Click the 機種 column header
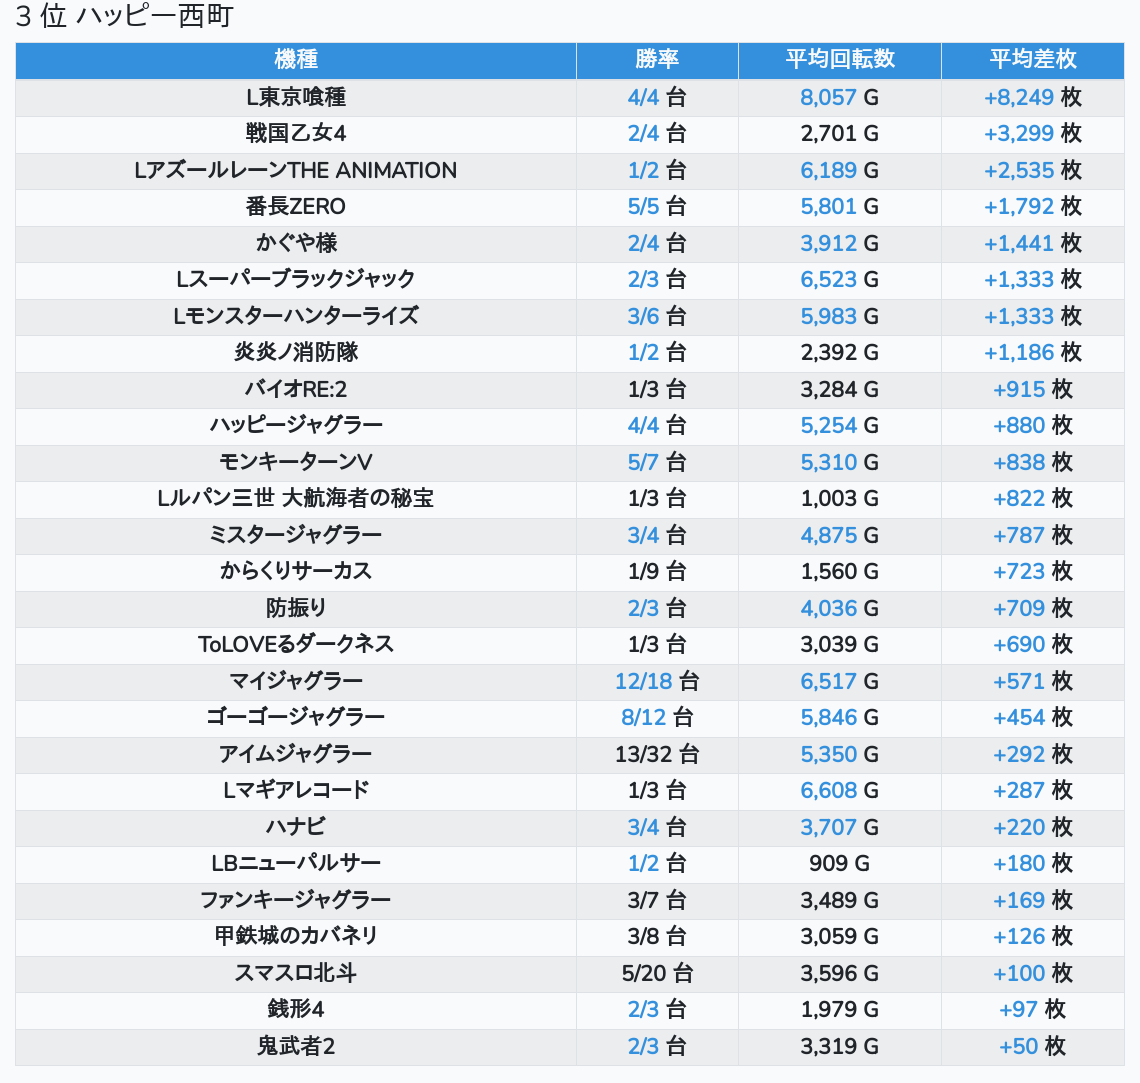 (x=296, y=59)
